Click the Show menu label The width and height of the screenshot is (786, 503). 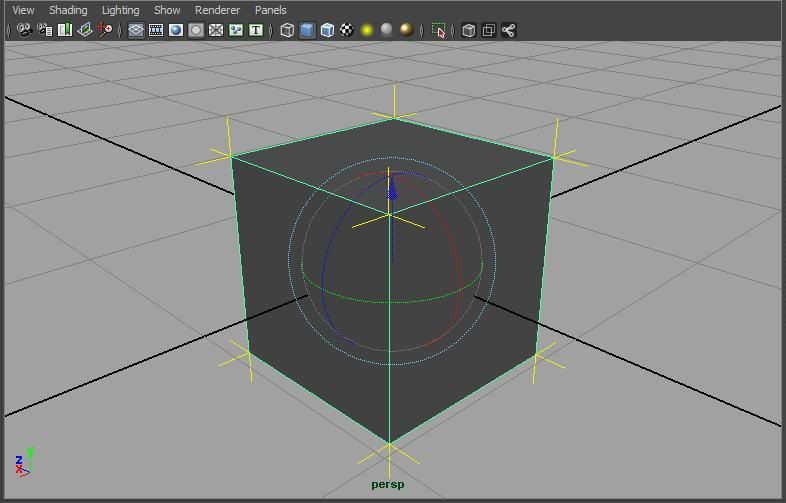click(167, 10)
